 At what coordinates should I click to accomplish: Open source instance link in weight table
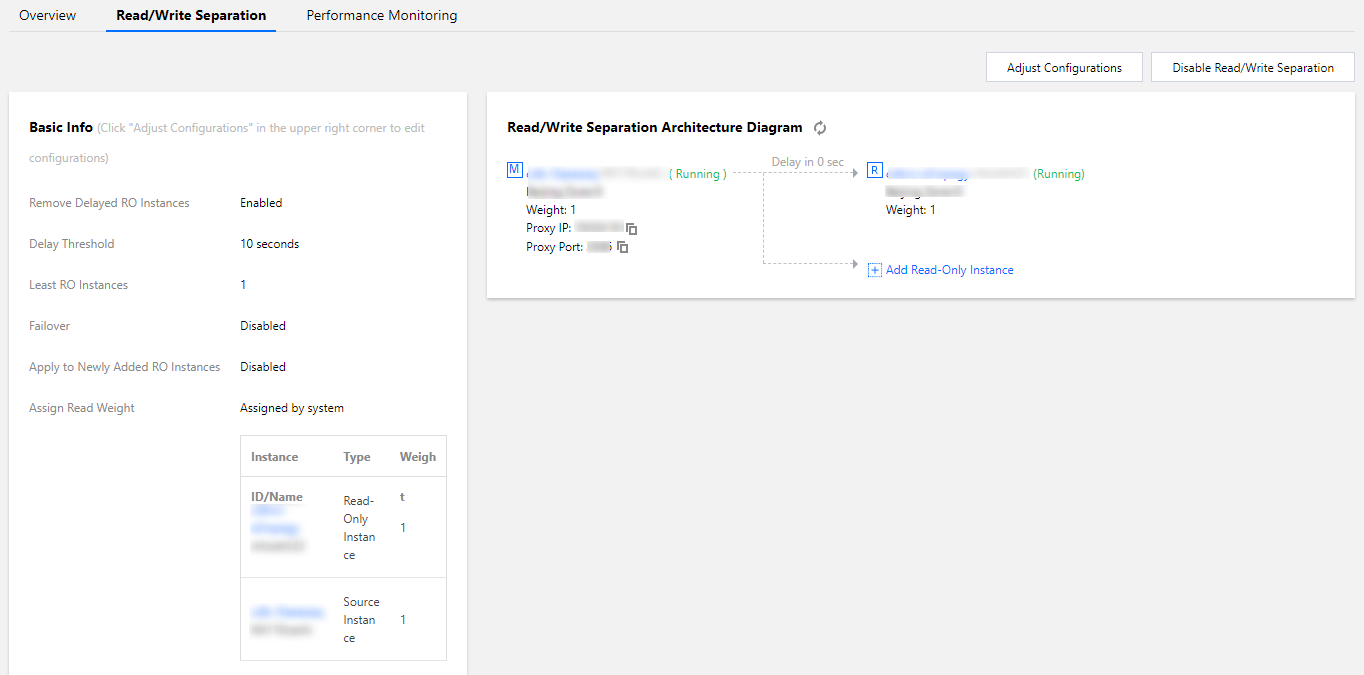[287, 611]
